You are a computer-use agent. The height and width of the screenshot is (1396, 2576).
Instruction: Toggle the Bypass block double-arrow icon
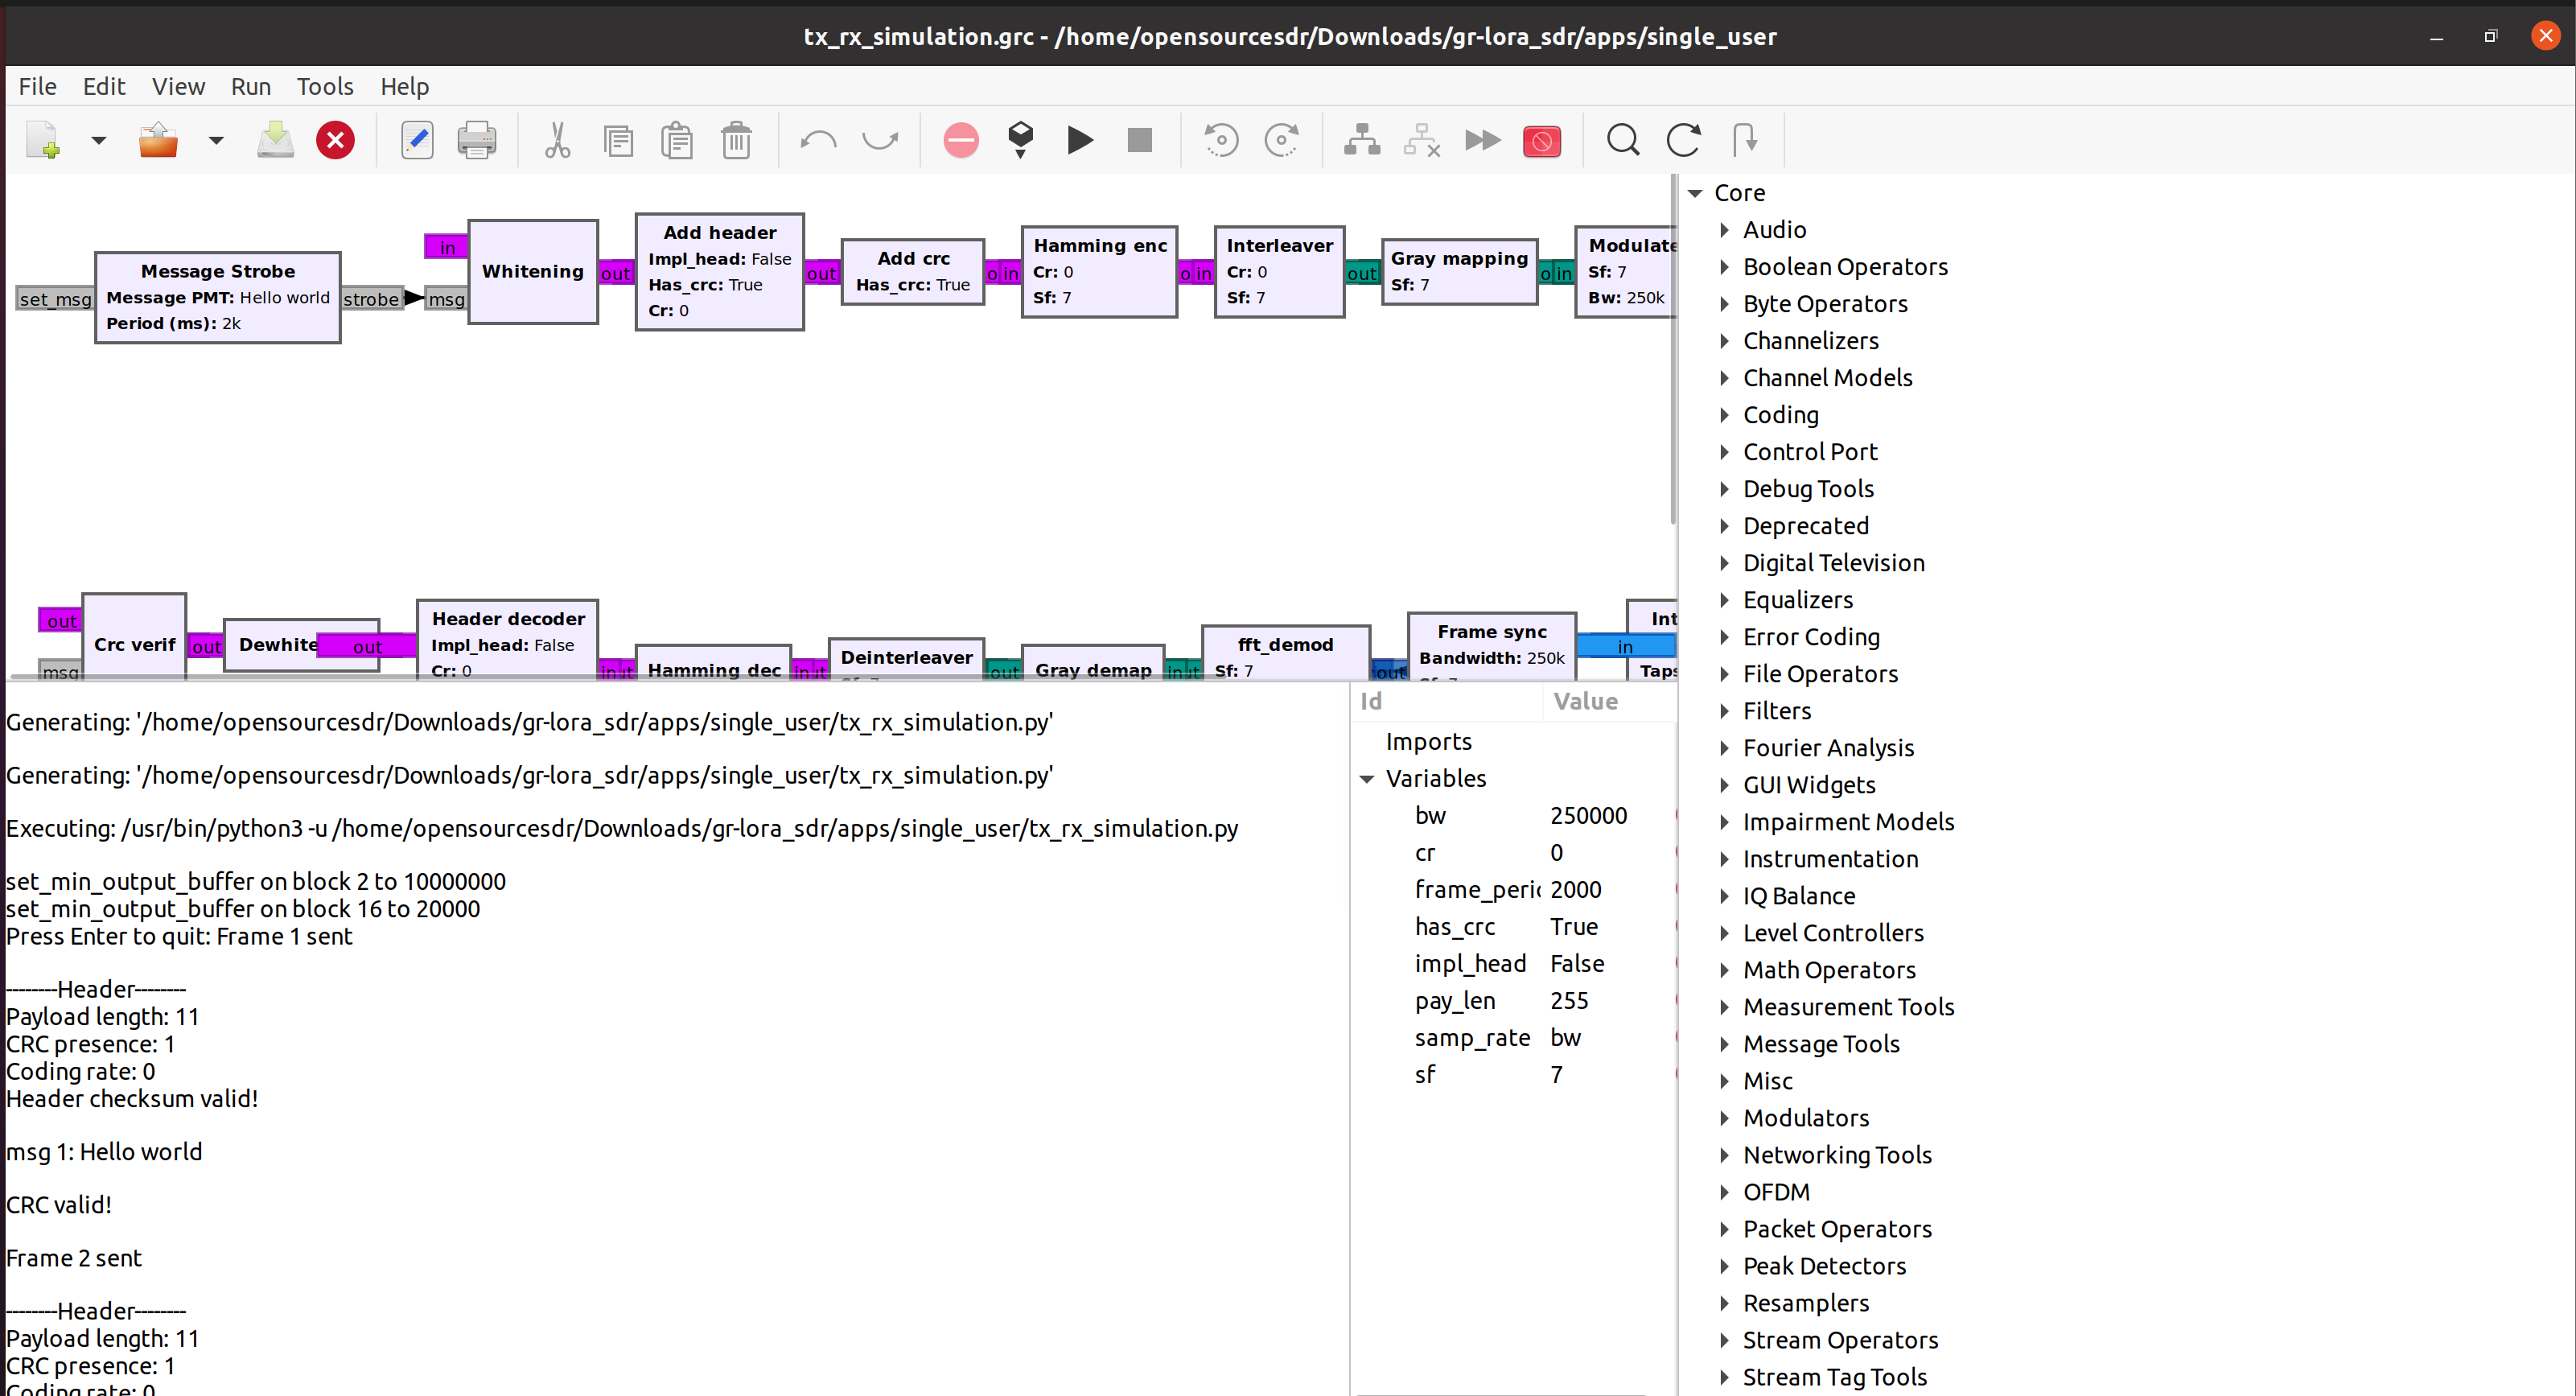pos(1482,140)
